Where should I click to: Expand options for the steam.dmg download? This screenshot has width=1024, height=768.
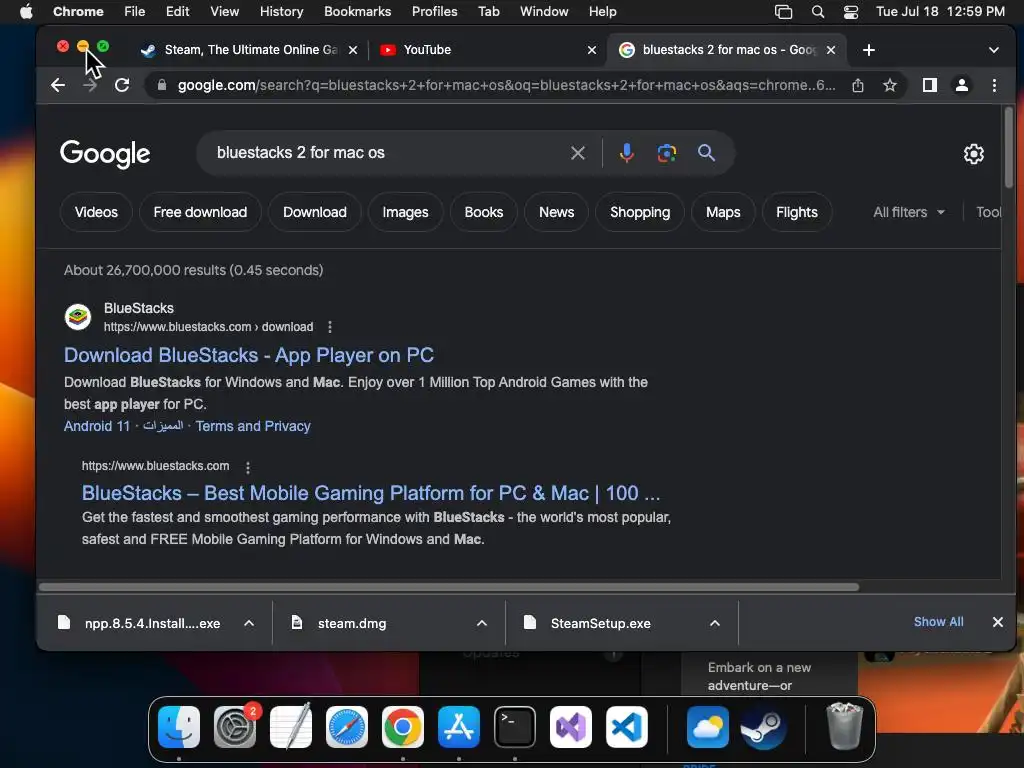(x=482, y=623)
